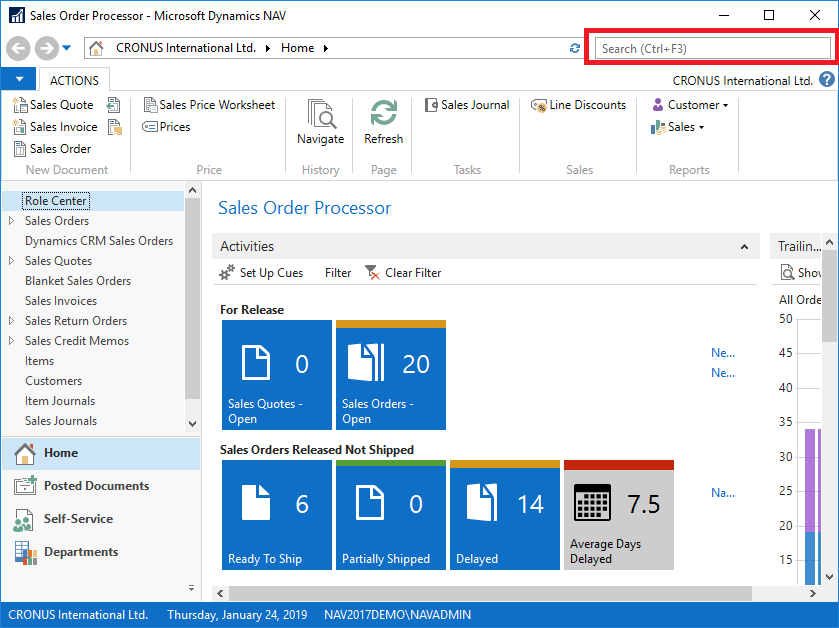This screenshot has width=839, height=628.
Task: Collapse the Activities part
Action: pyautogui.click(x=744, y=247)
